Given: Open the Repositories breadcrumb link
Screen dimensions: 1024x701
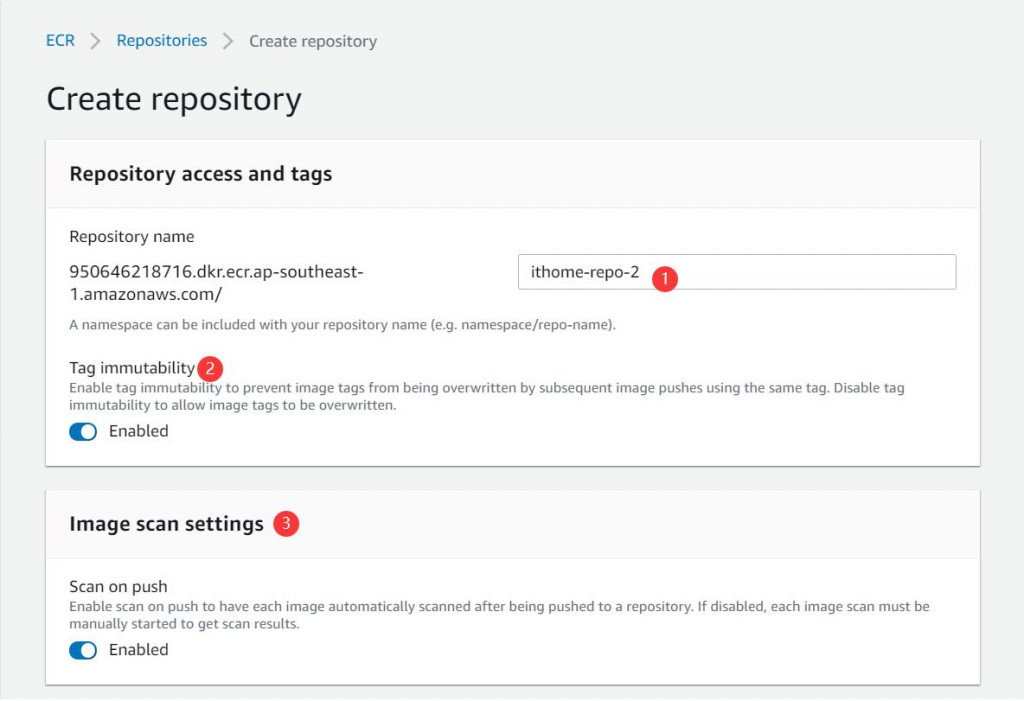Looking at the screenshot, I should pos(161,41).
